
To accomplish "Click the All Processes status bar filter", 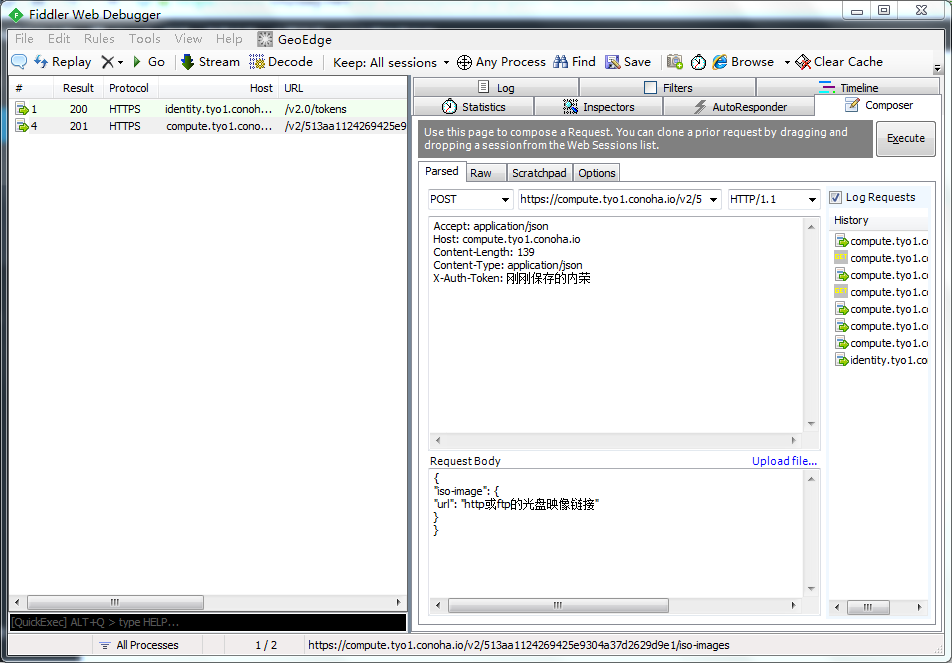I will [139, 645].
